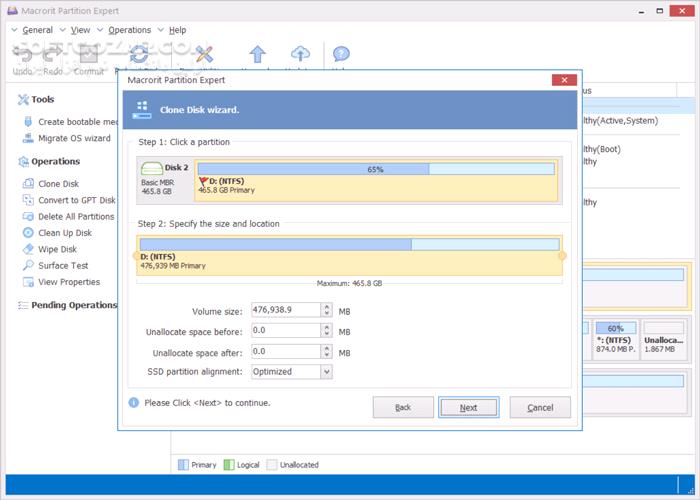The image size is (700, 500).
Task: Click the View Properties link
Action: tap(69, 282)
